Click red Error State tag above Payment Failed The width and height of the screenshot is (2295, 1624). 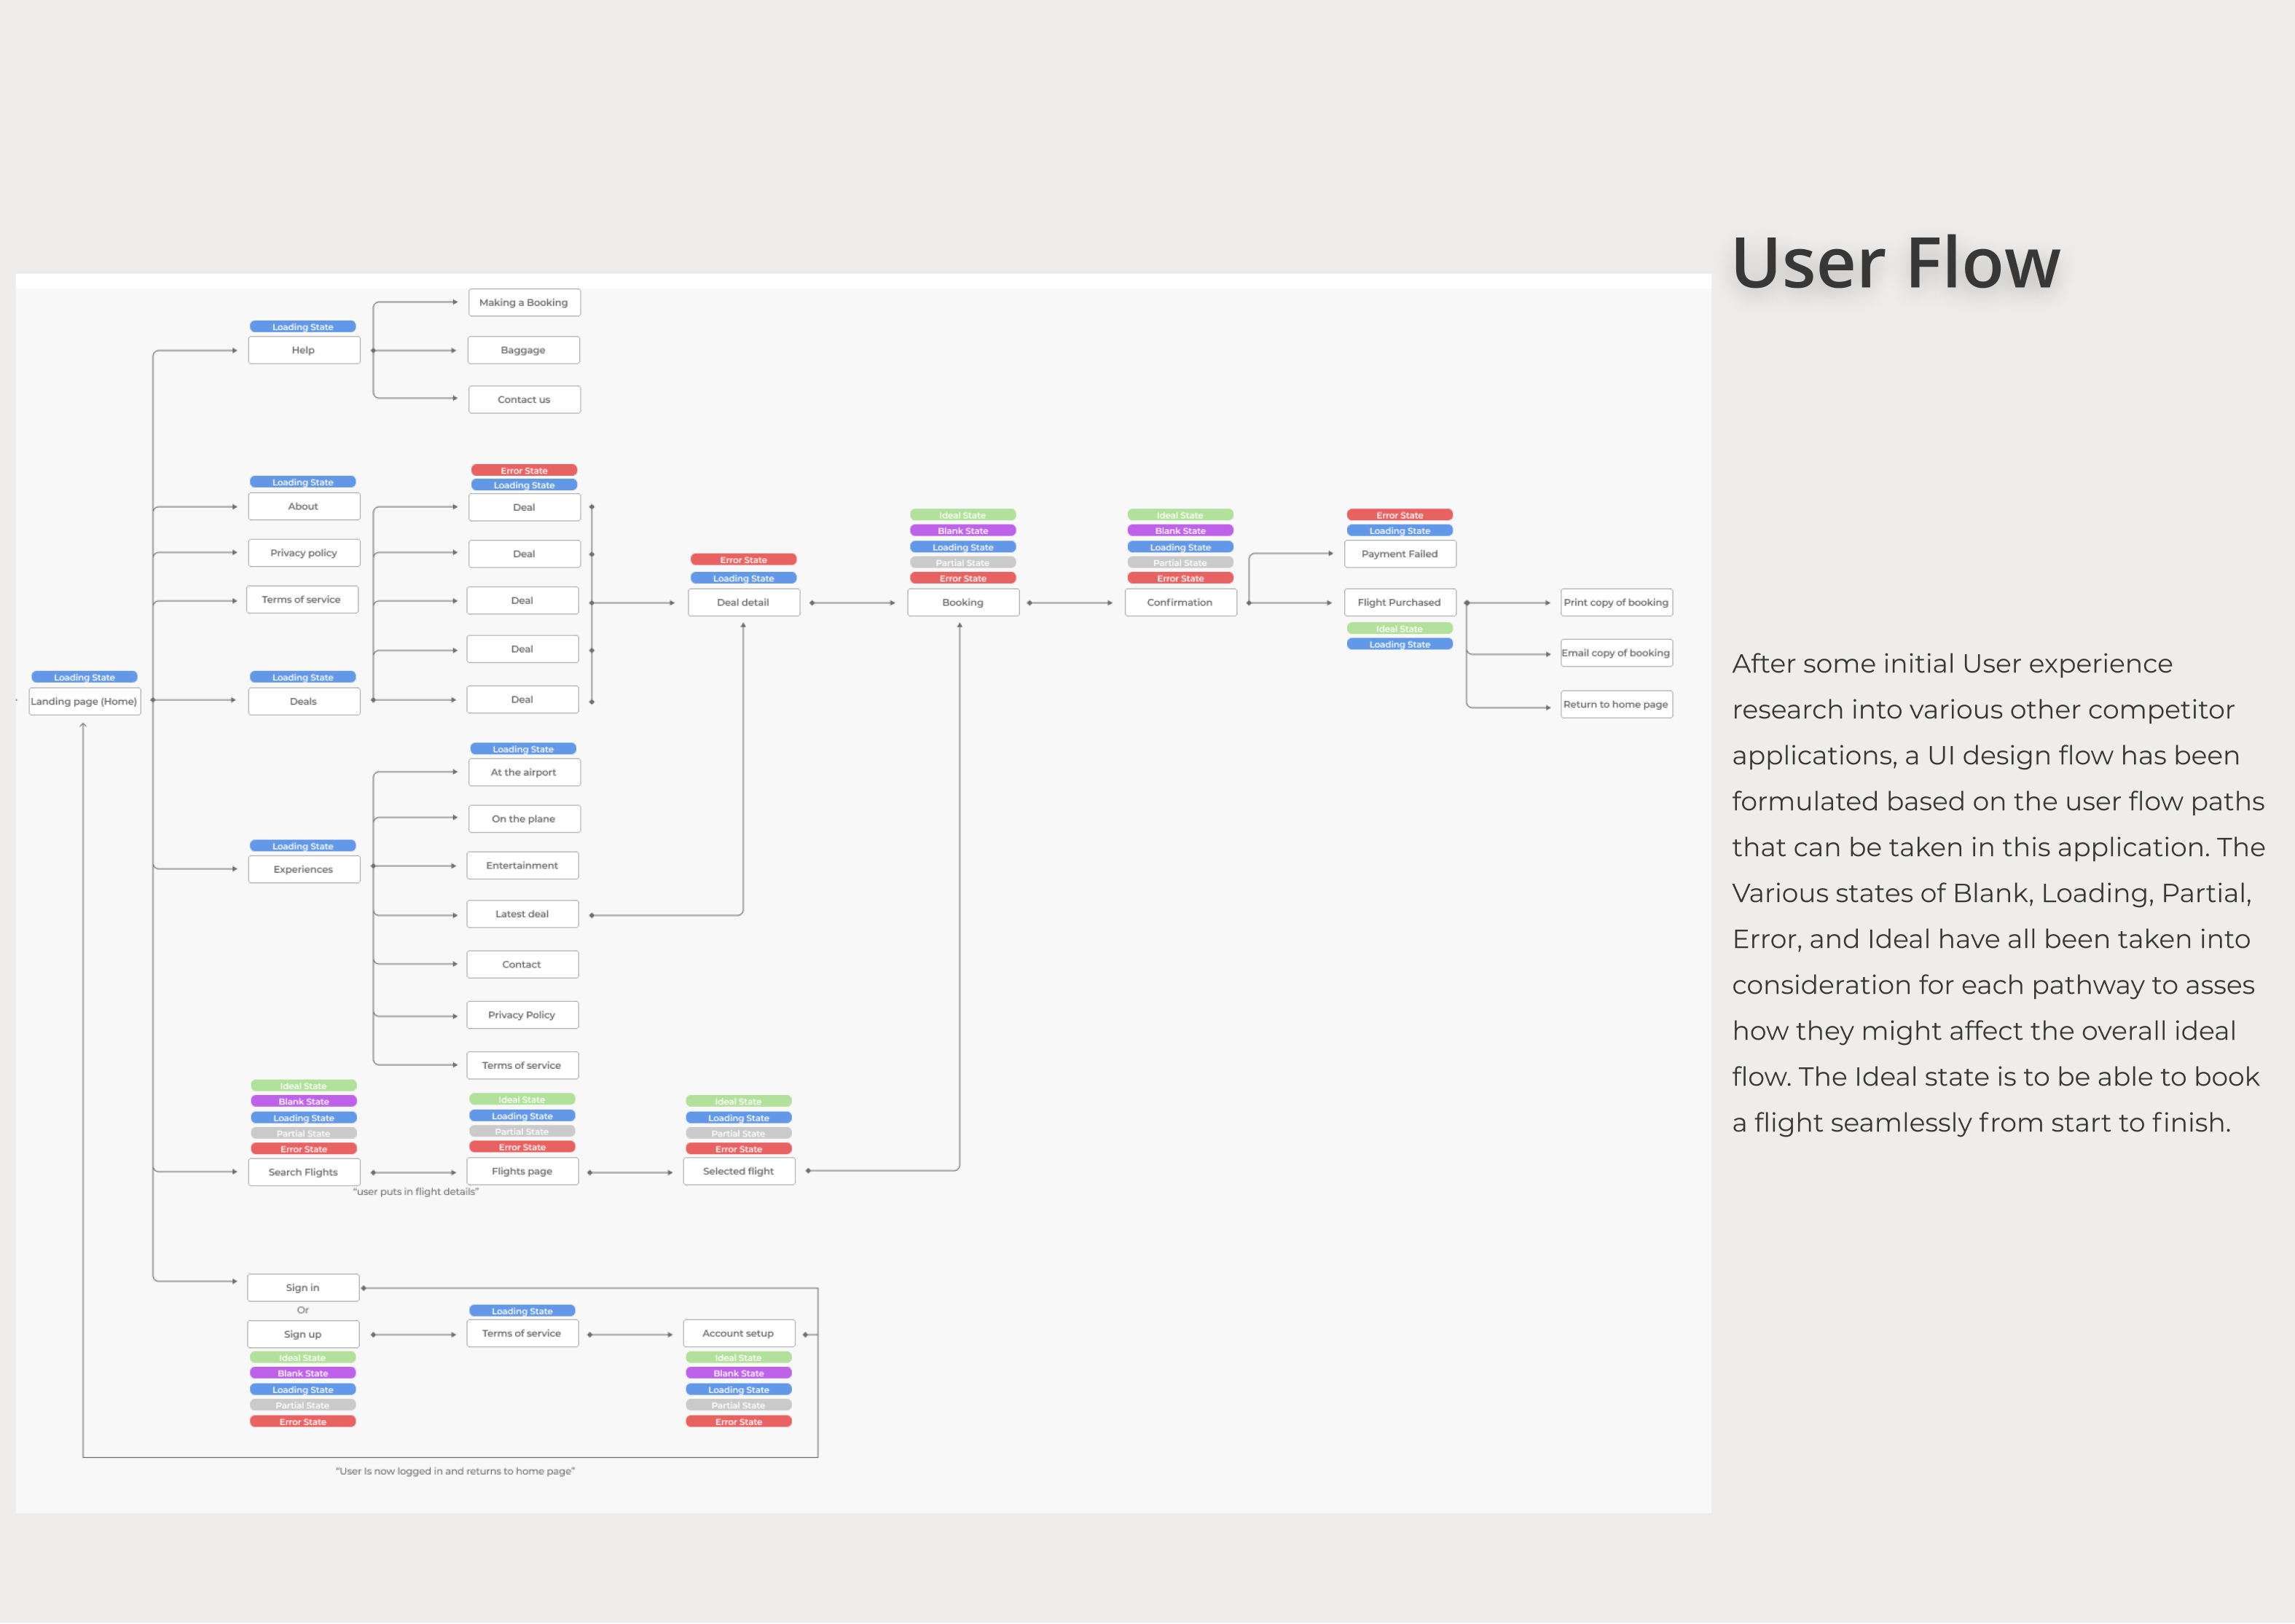tap(1399, 515)
